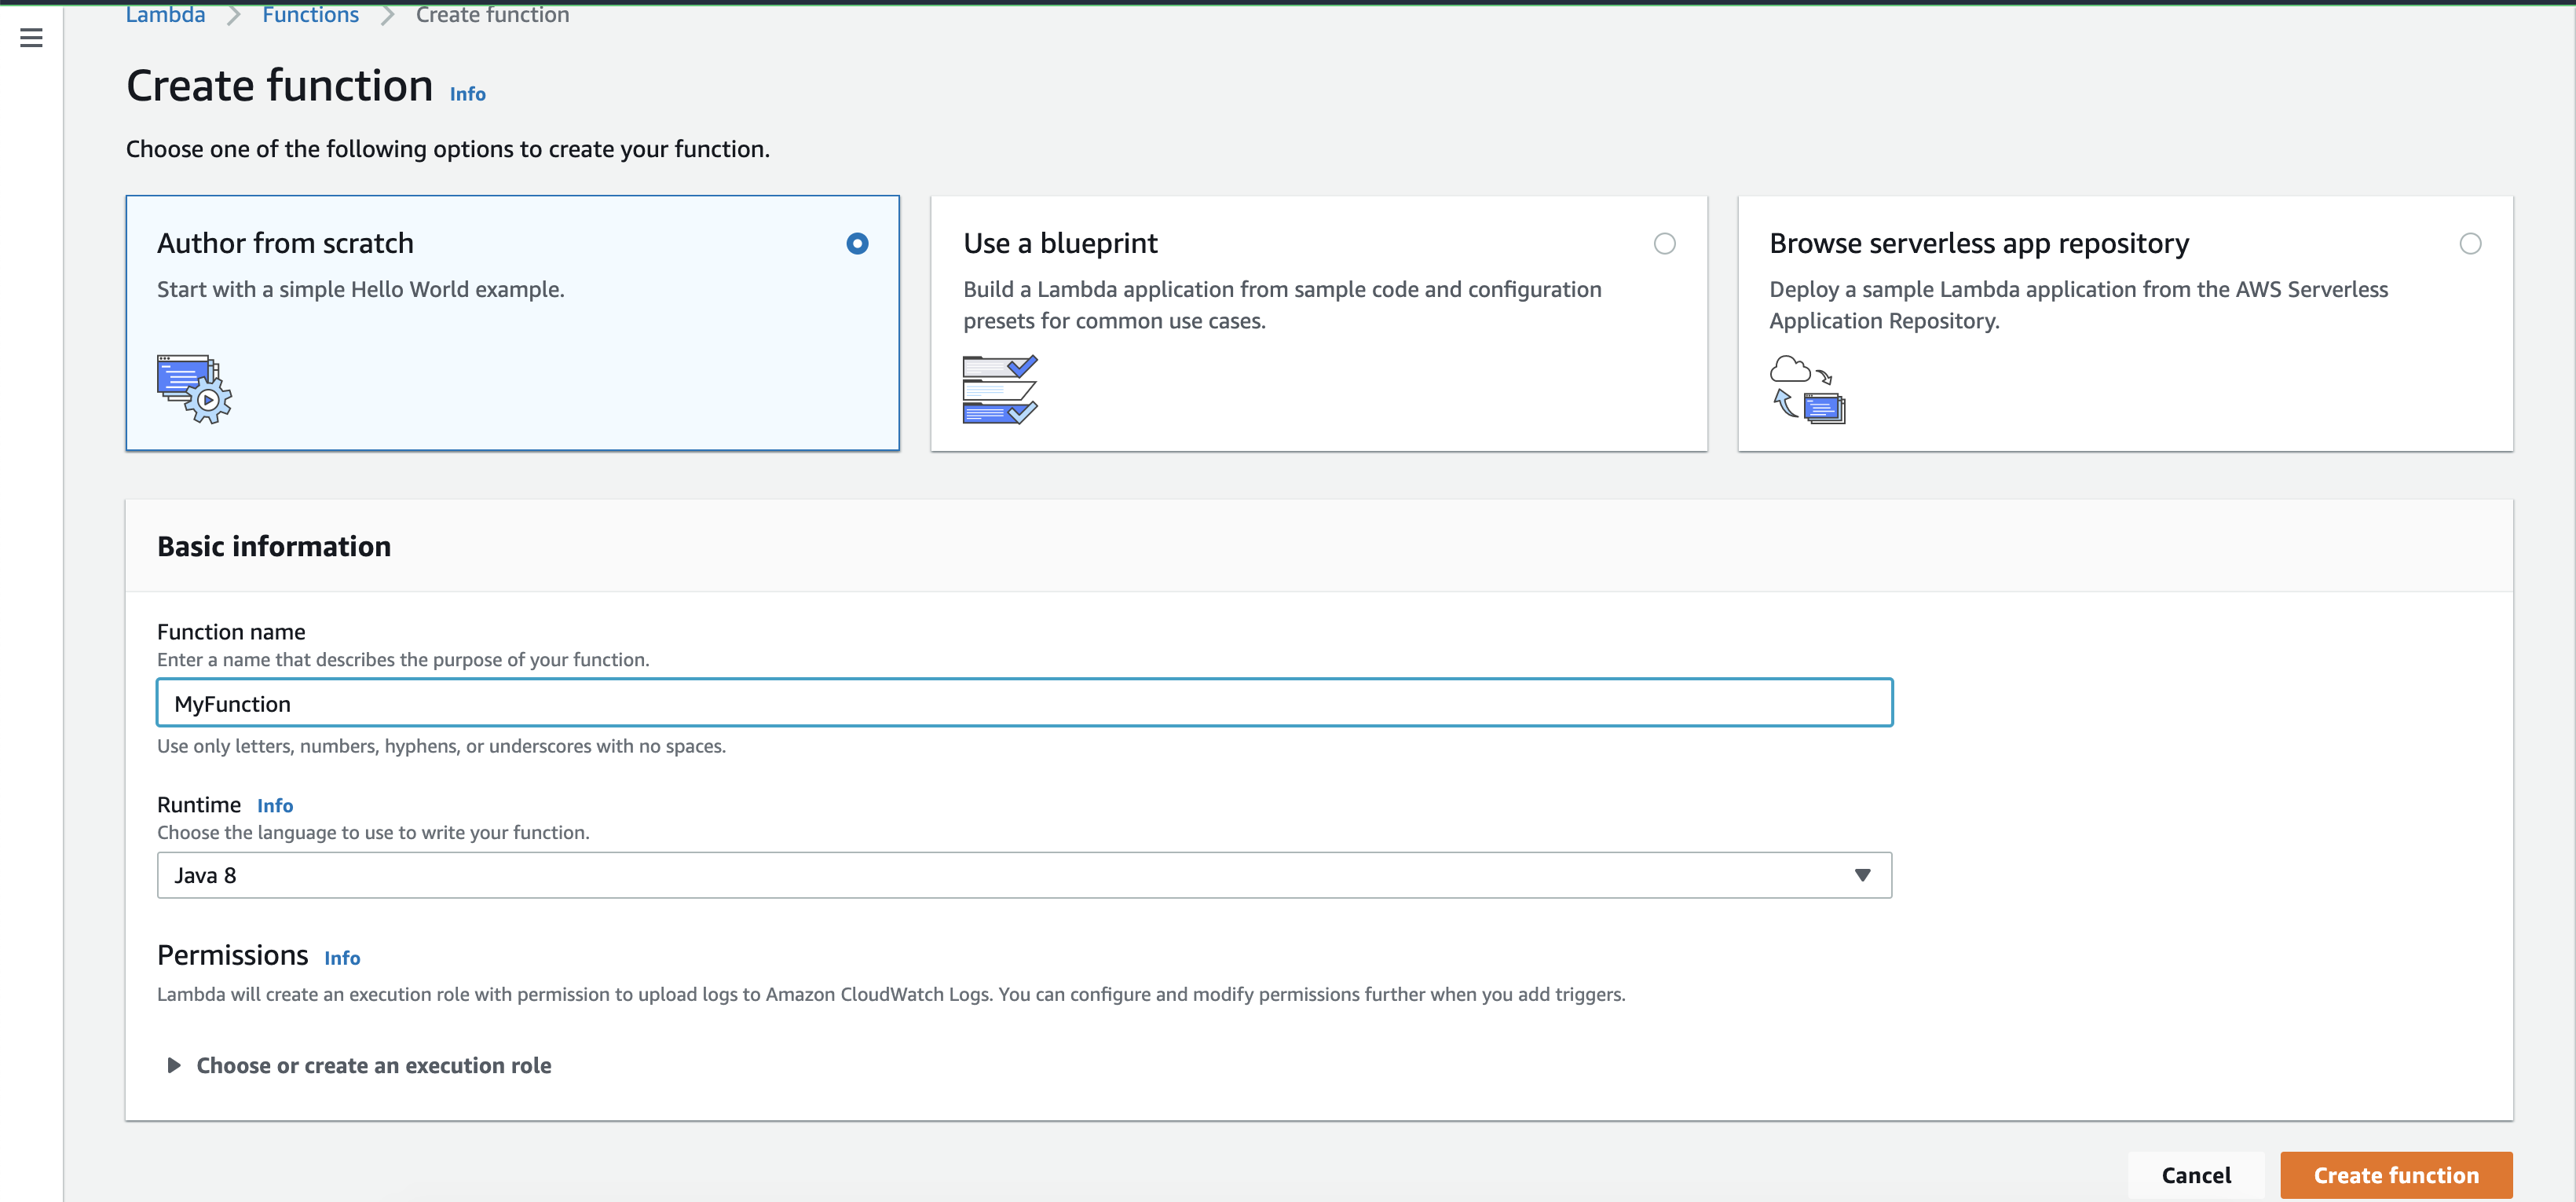Open the Runtime language selector

click(x=1024, y=874)
